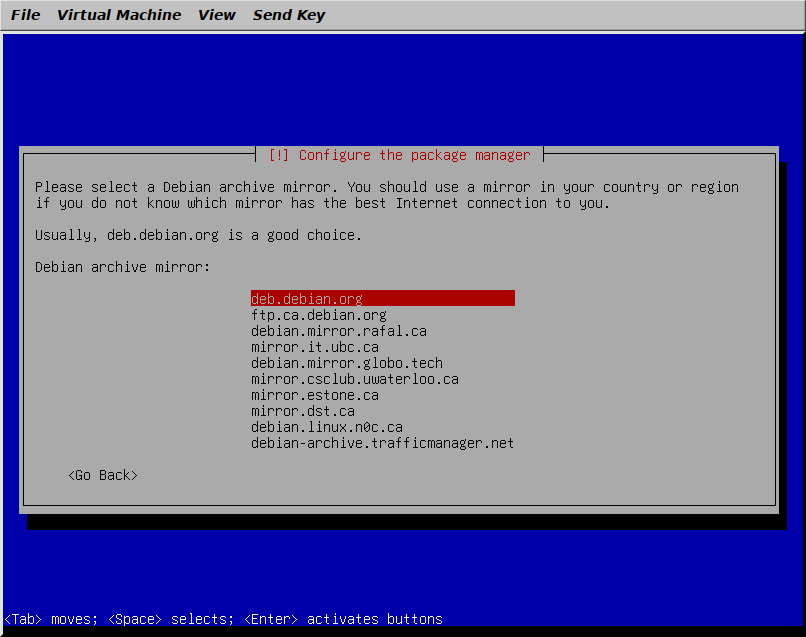Choose debian-archive.trafficmanager.net mirror
Viewport: 806px width, 637px height.
click(382, 443)
